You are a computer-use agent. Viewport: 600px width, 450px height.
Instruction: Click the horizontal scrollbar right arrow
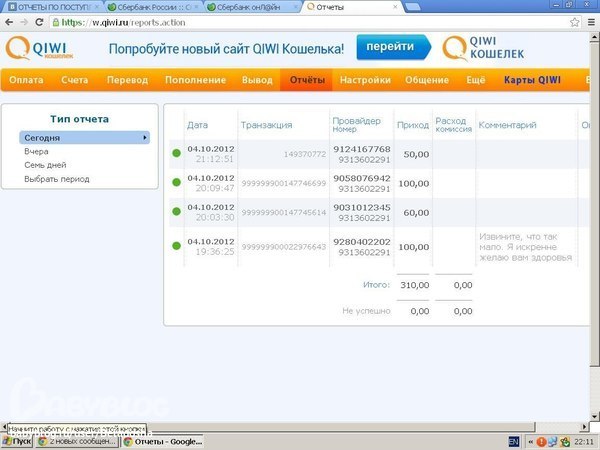[584, 426]
